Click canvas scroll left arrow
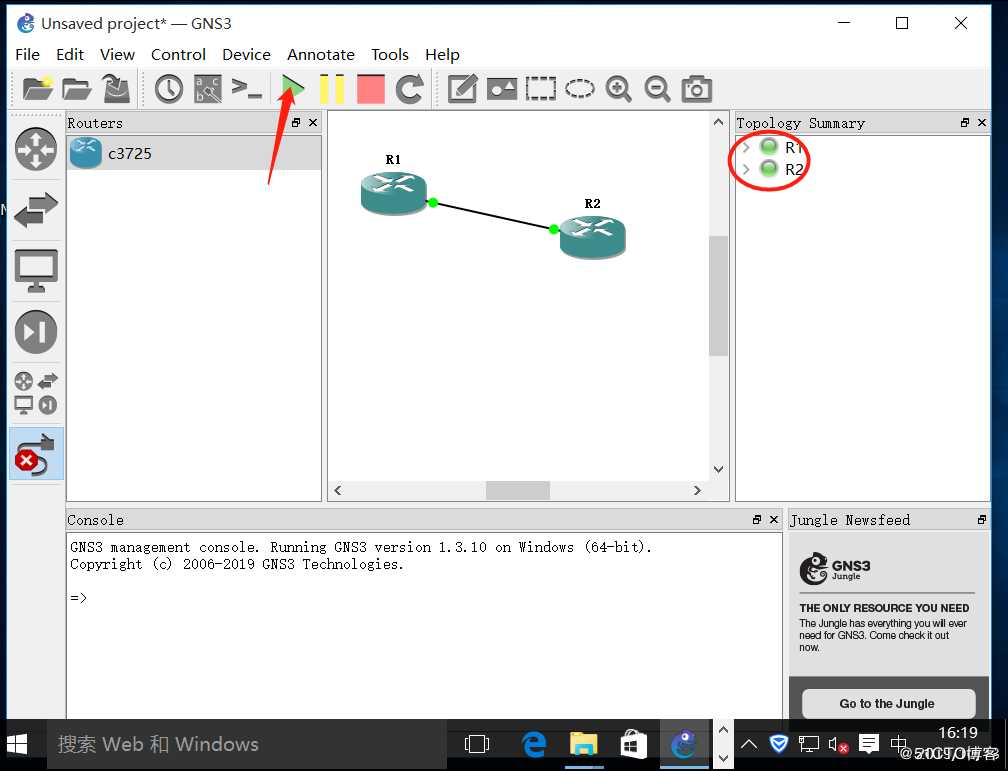 (x=338, y=490)
